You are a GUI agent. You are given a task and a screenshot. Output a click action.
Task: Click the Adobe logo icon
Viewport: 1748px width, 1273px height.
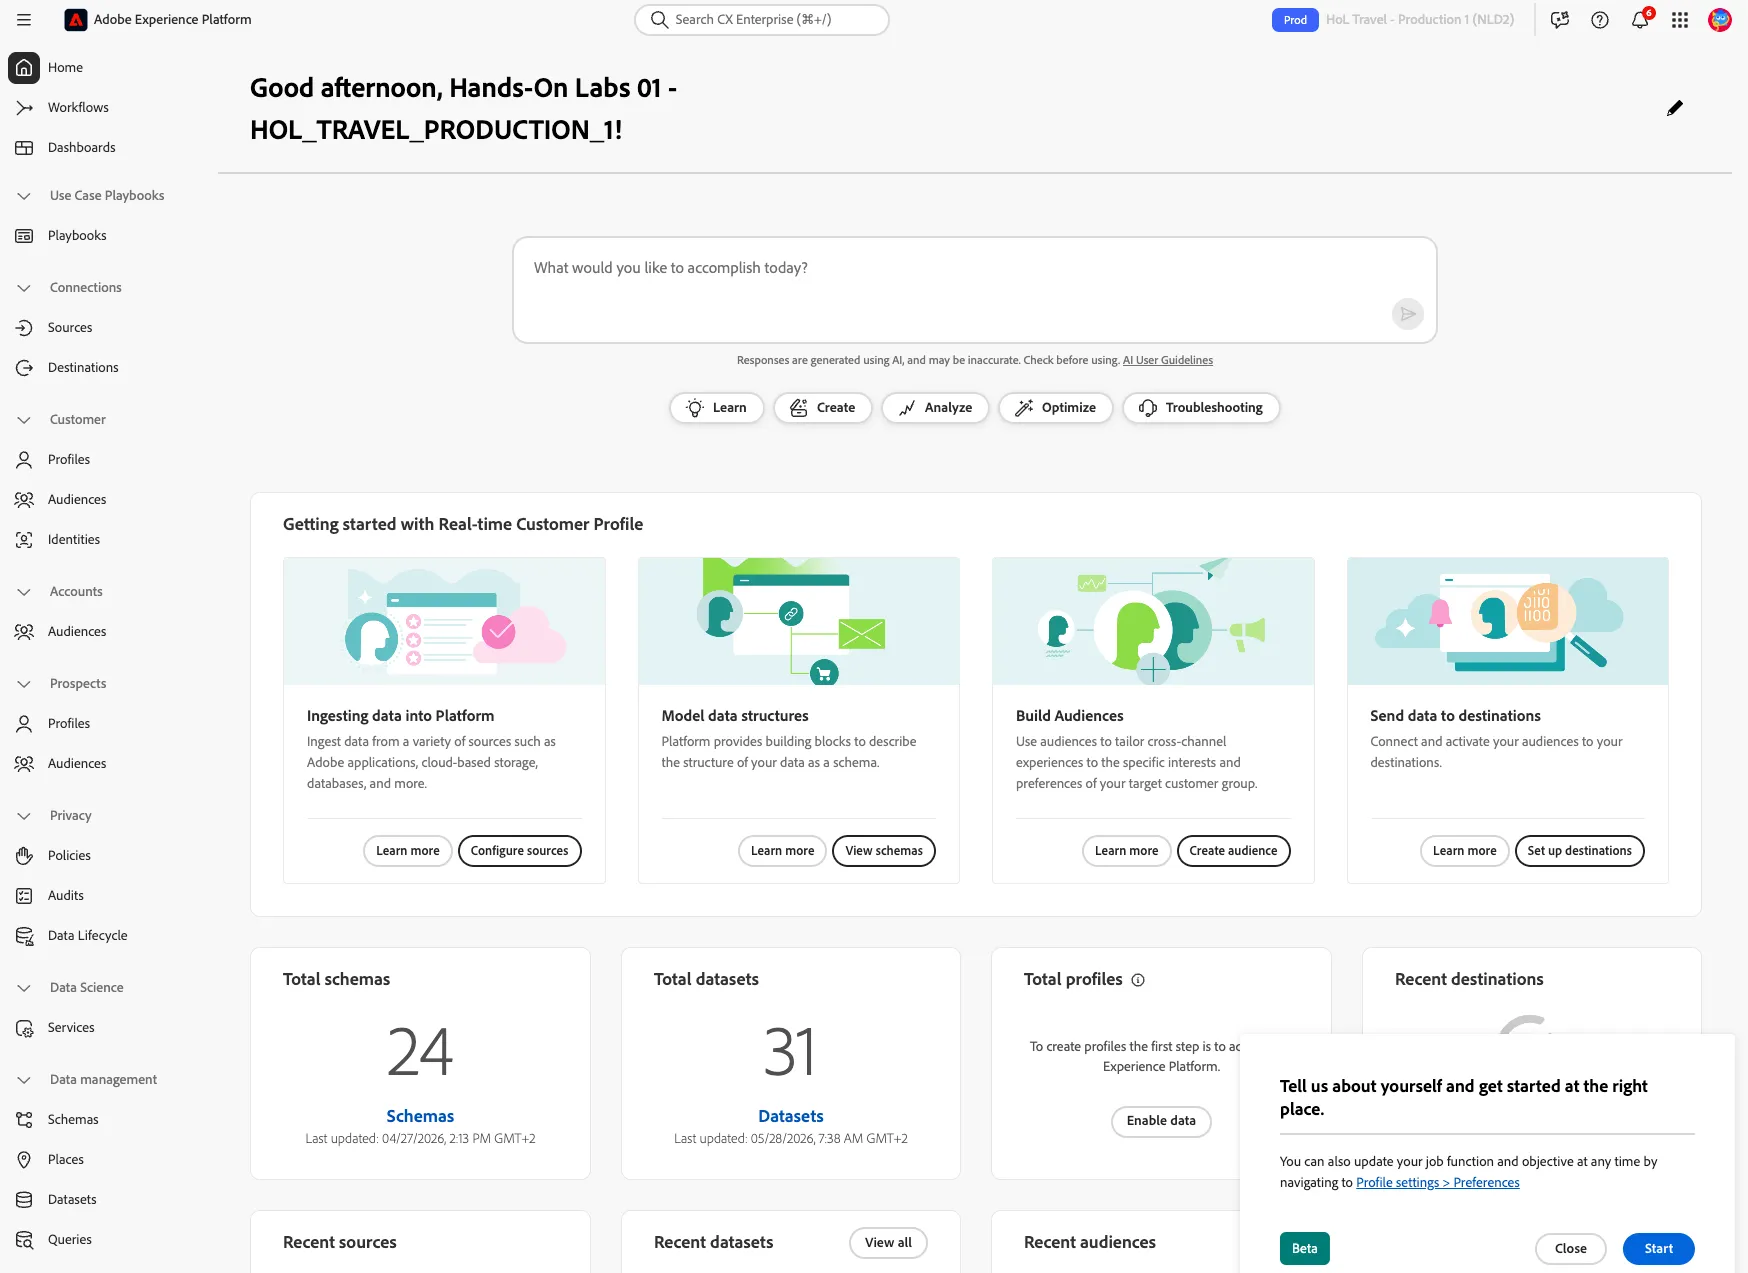click(75, 19)
